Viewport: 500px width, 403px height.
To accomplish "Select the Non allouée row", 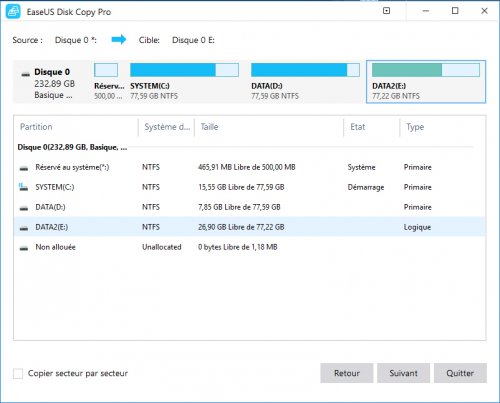I will 249,247.
